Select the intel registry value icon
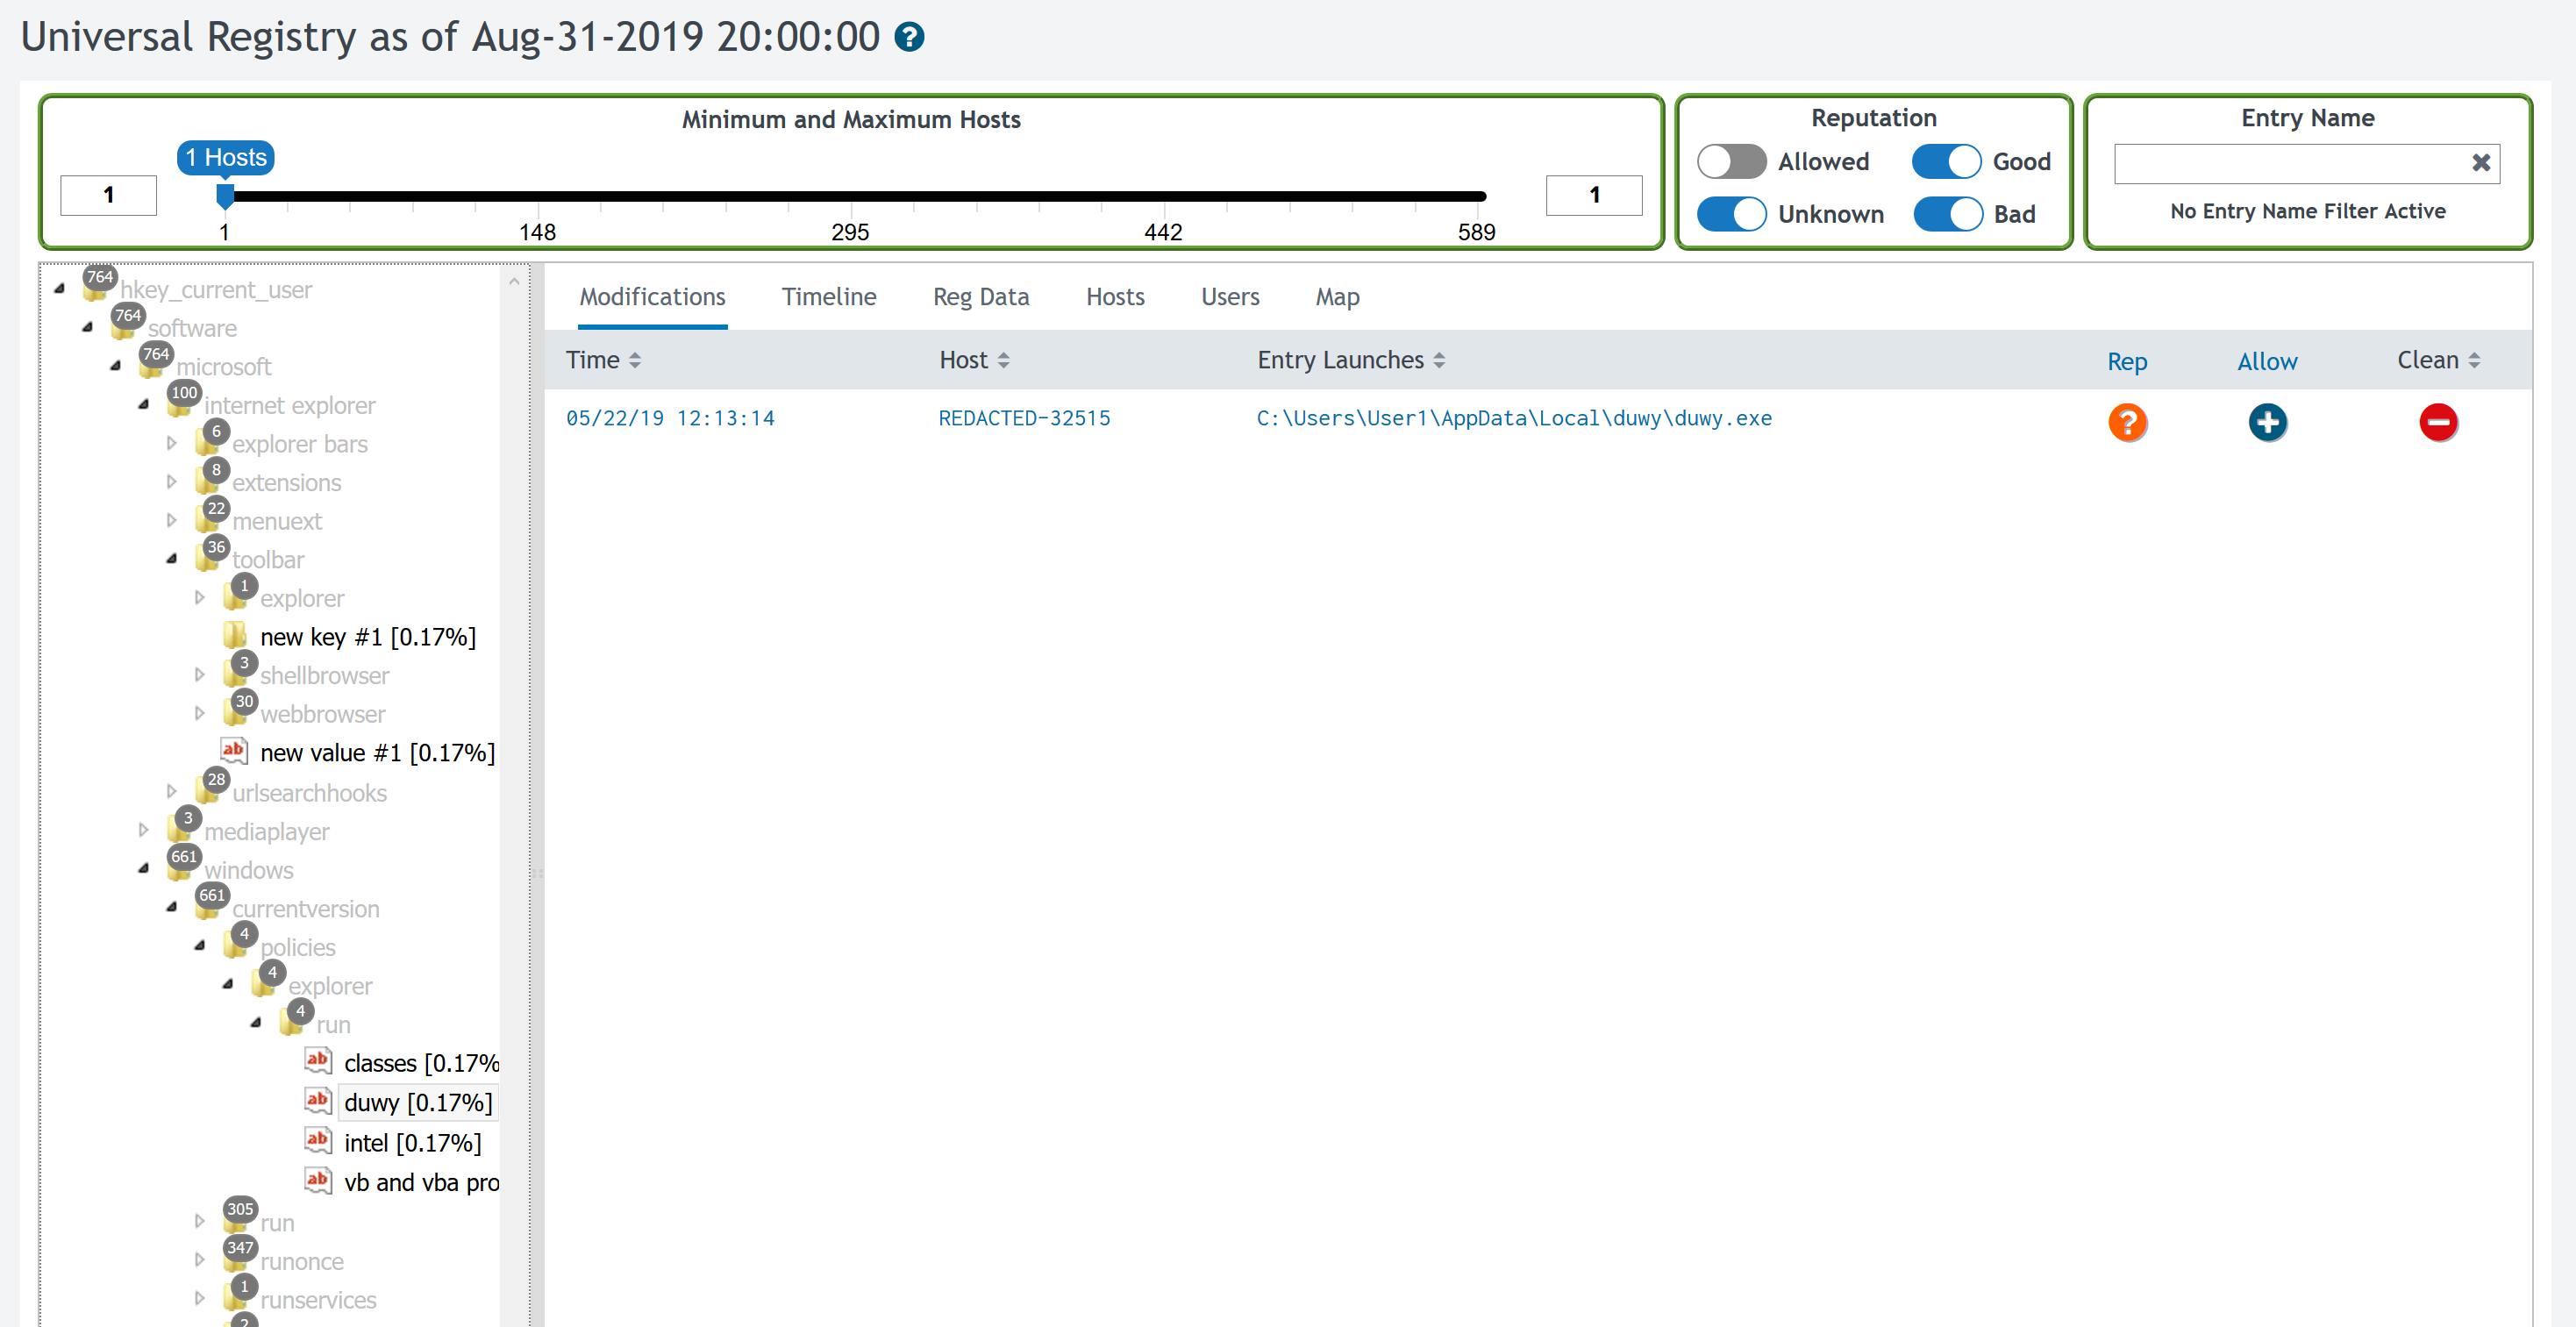 point(318,1140)
